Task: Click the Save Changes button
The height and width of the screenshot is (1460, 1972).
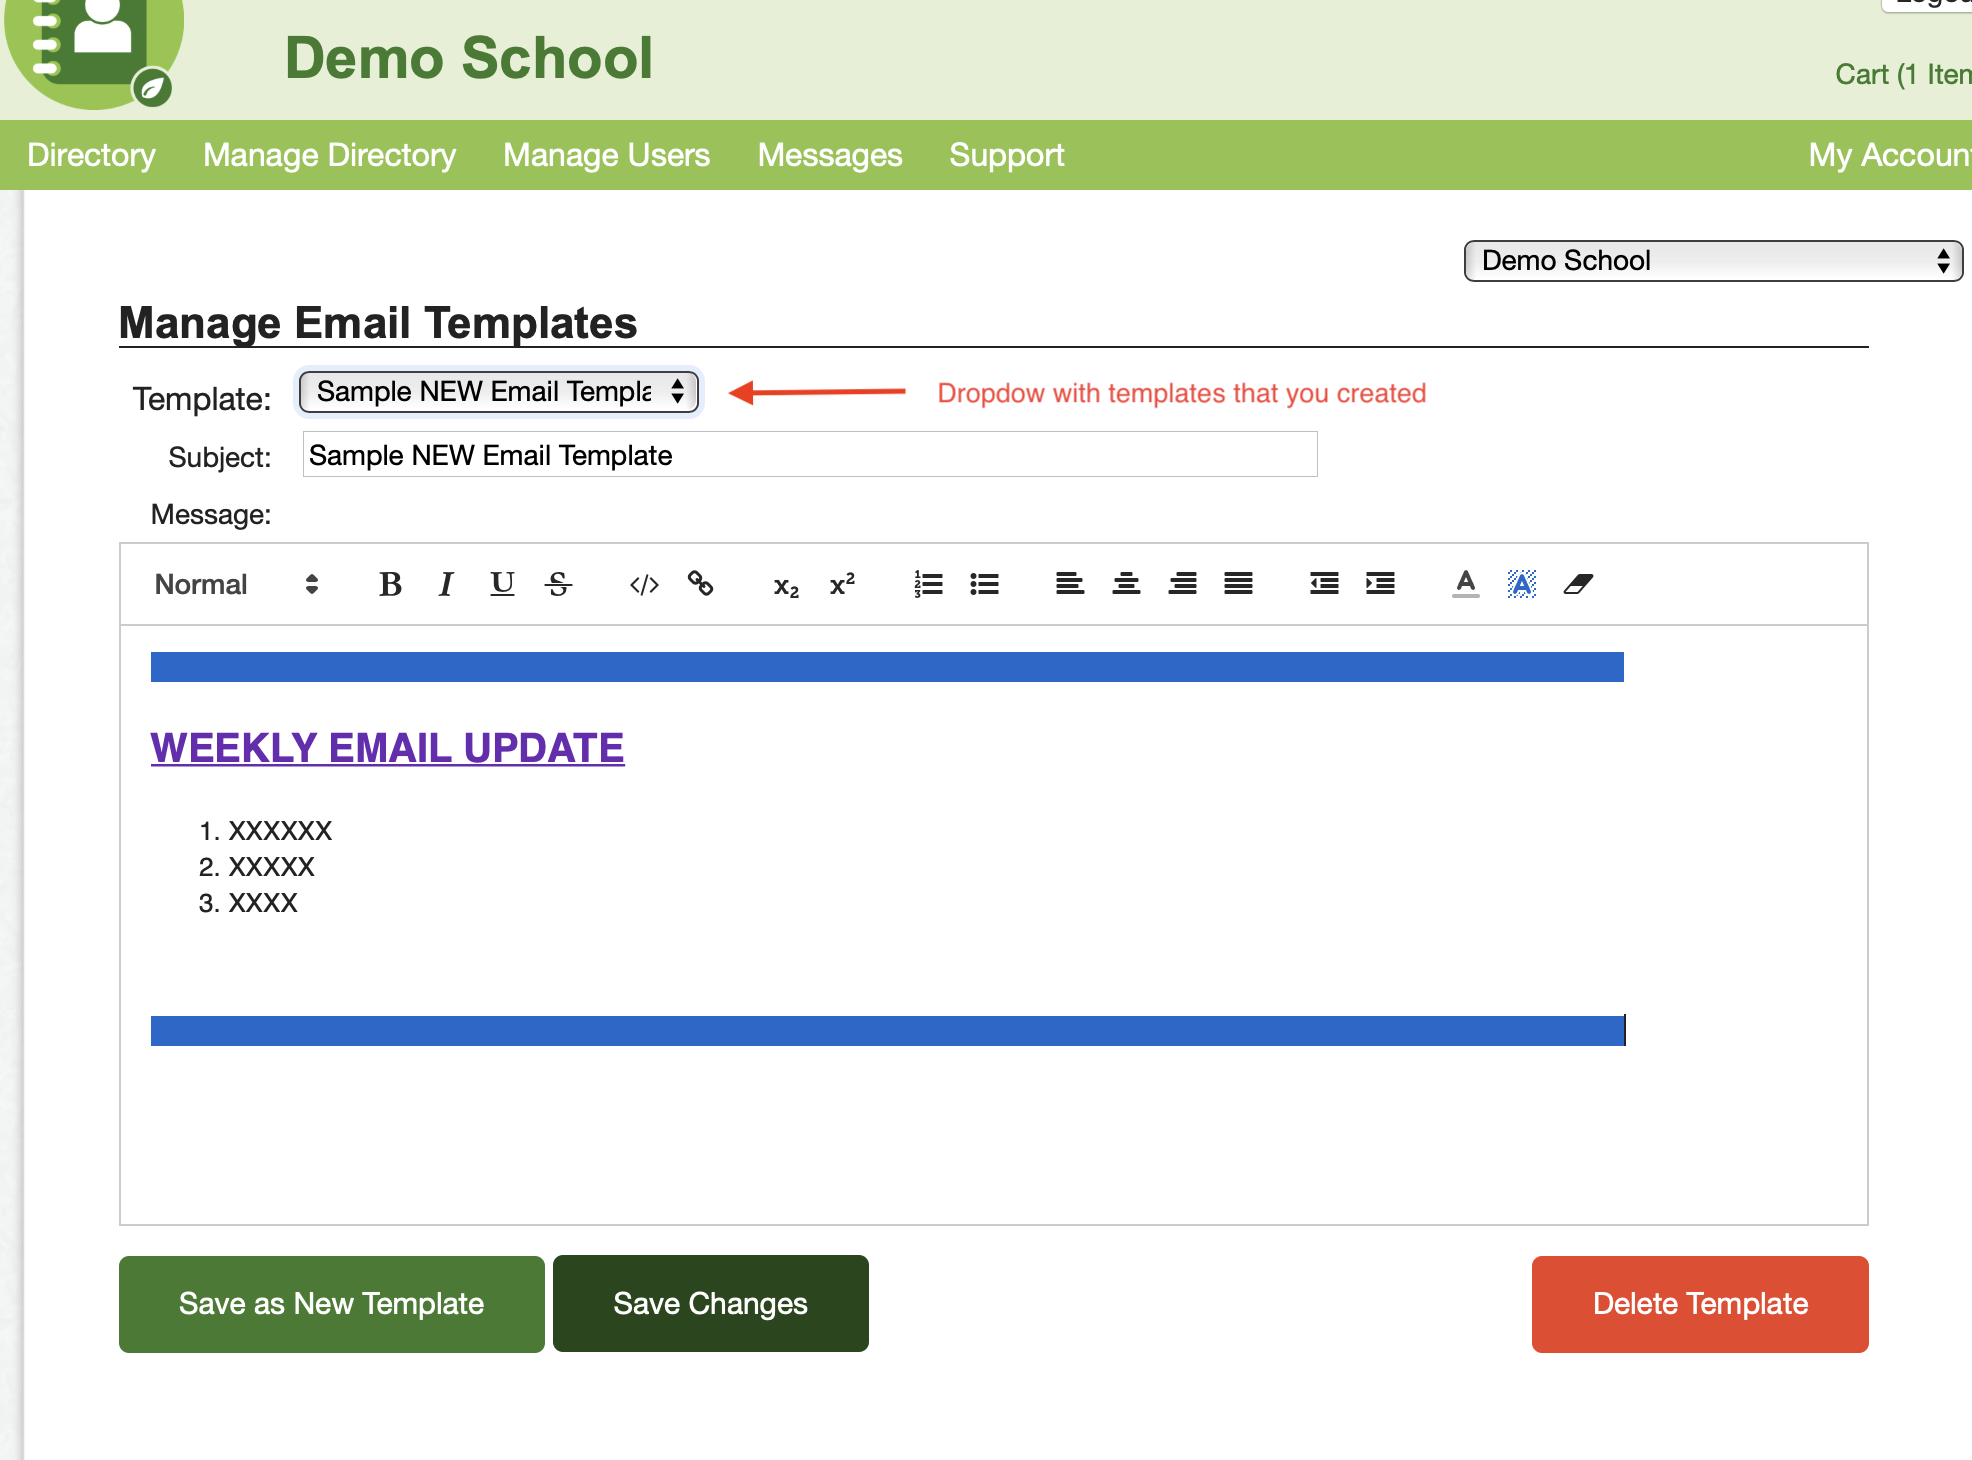Action: click(710, 1303)
